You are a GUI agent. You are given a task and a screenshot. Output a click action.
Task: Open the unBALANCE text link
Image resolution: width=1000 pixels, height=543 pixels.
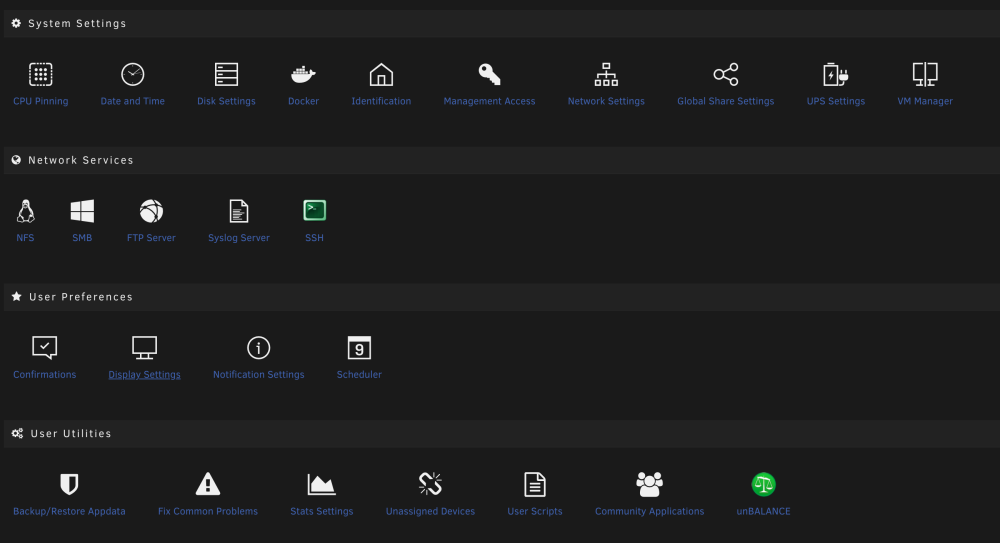point(763,511)
